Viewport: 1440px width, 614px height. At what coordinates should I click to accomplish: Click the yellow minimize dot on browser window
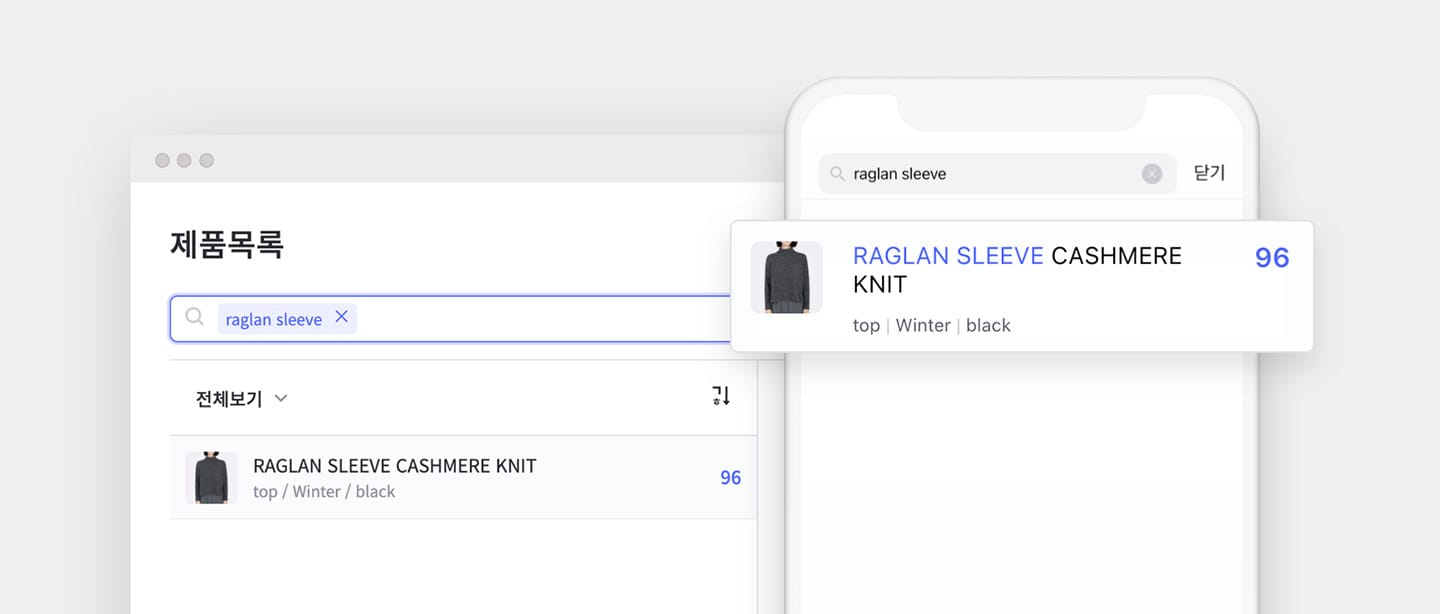(x=184, y=159)
